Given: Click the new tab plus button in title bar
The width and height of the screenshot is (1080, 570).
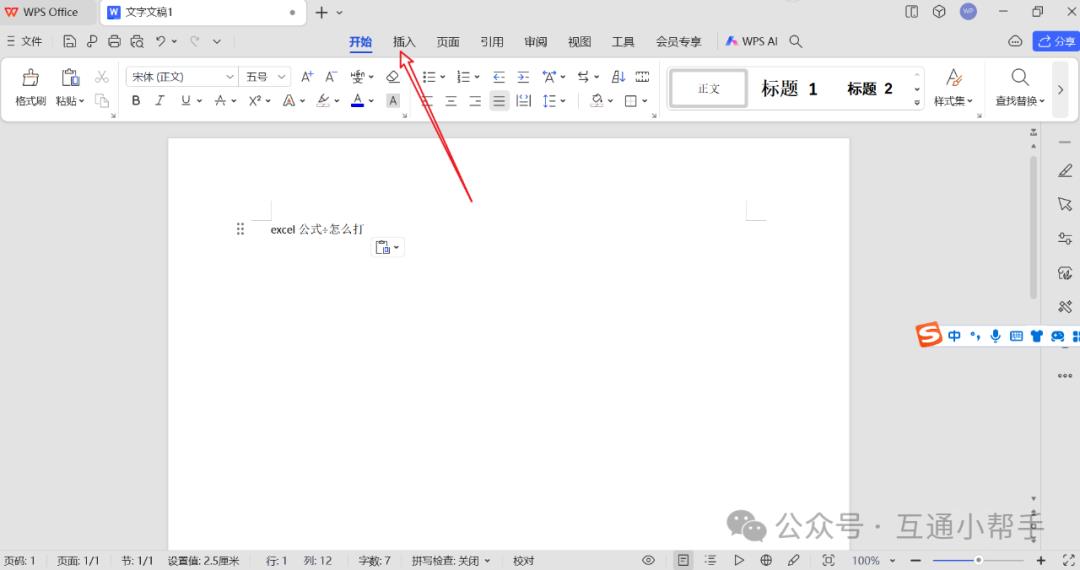Looking at the screenshot, I should (x=321, y=12).
